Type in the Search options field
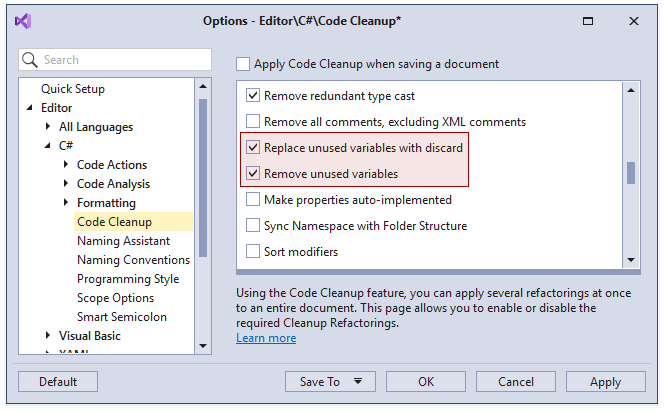This screenshot has height=412, width=664. 120,60
